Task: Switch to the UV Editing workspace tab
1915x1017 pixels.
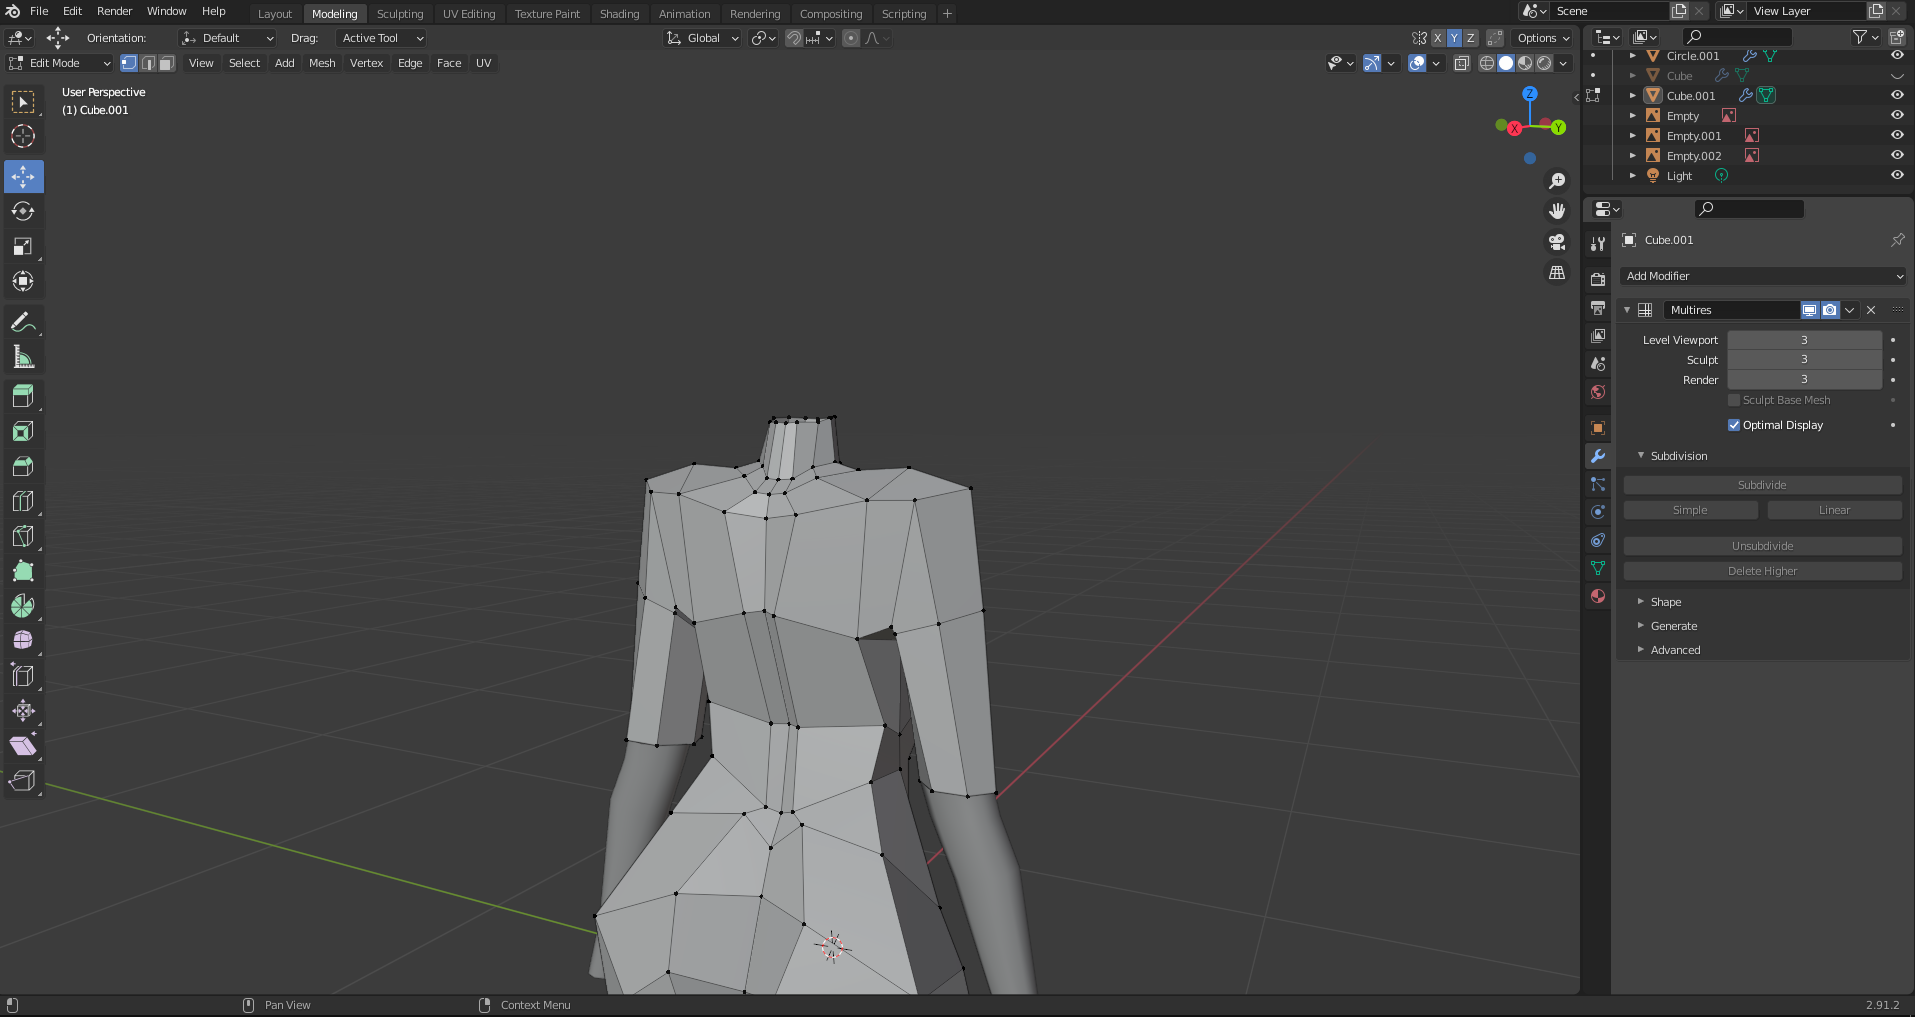Action: [469, 14]
